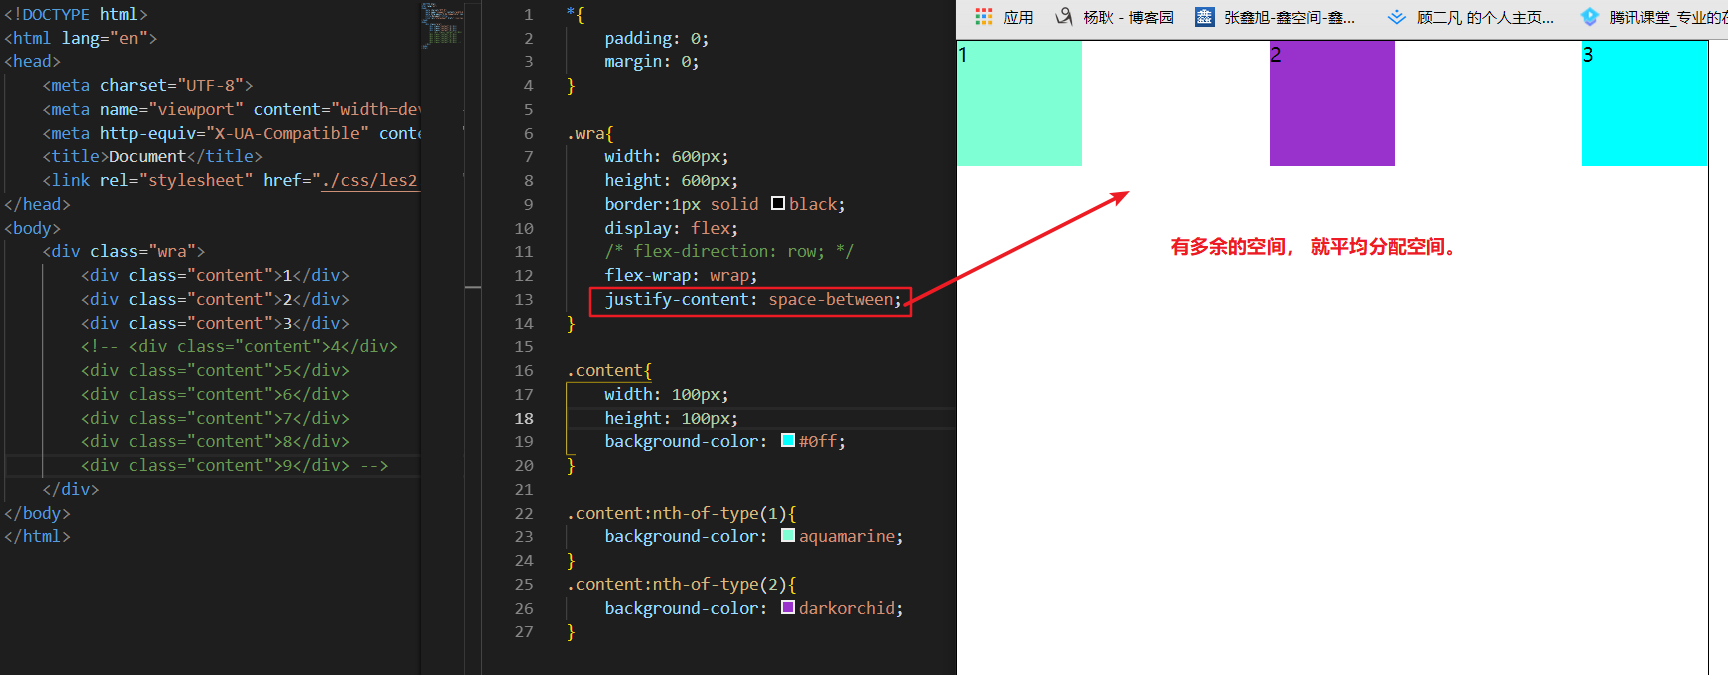Image resolution: width=1728 pixels, height=675 pixels.
Task: Click the content div line containing 6
Action: [215, 394]
